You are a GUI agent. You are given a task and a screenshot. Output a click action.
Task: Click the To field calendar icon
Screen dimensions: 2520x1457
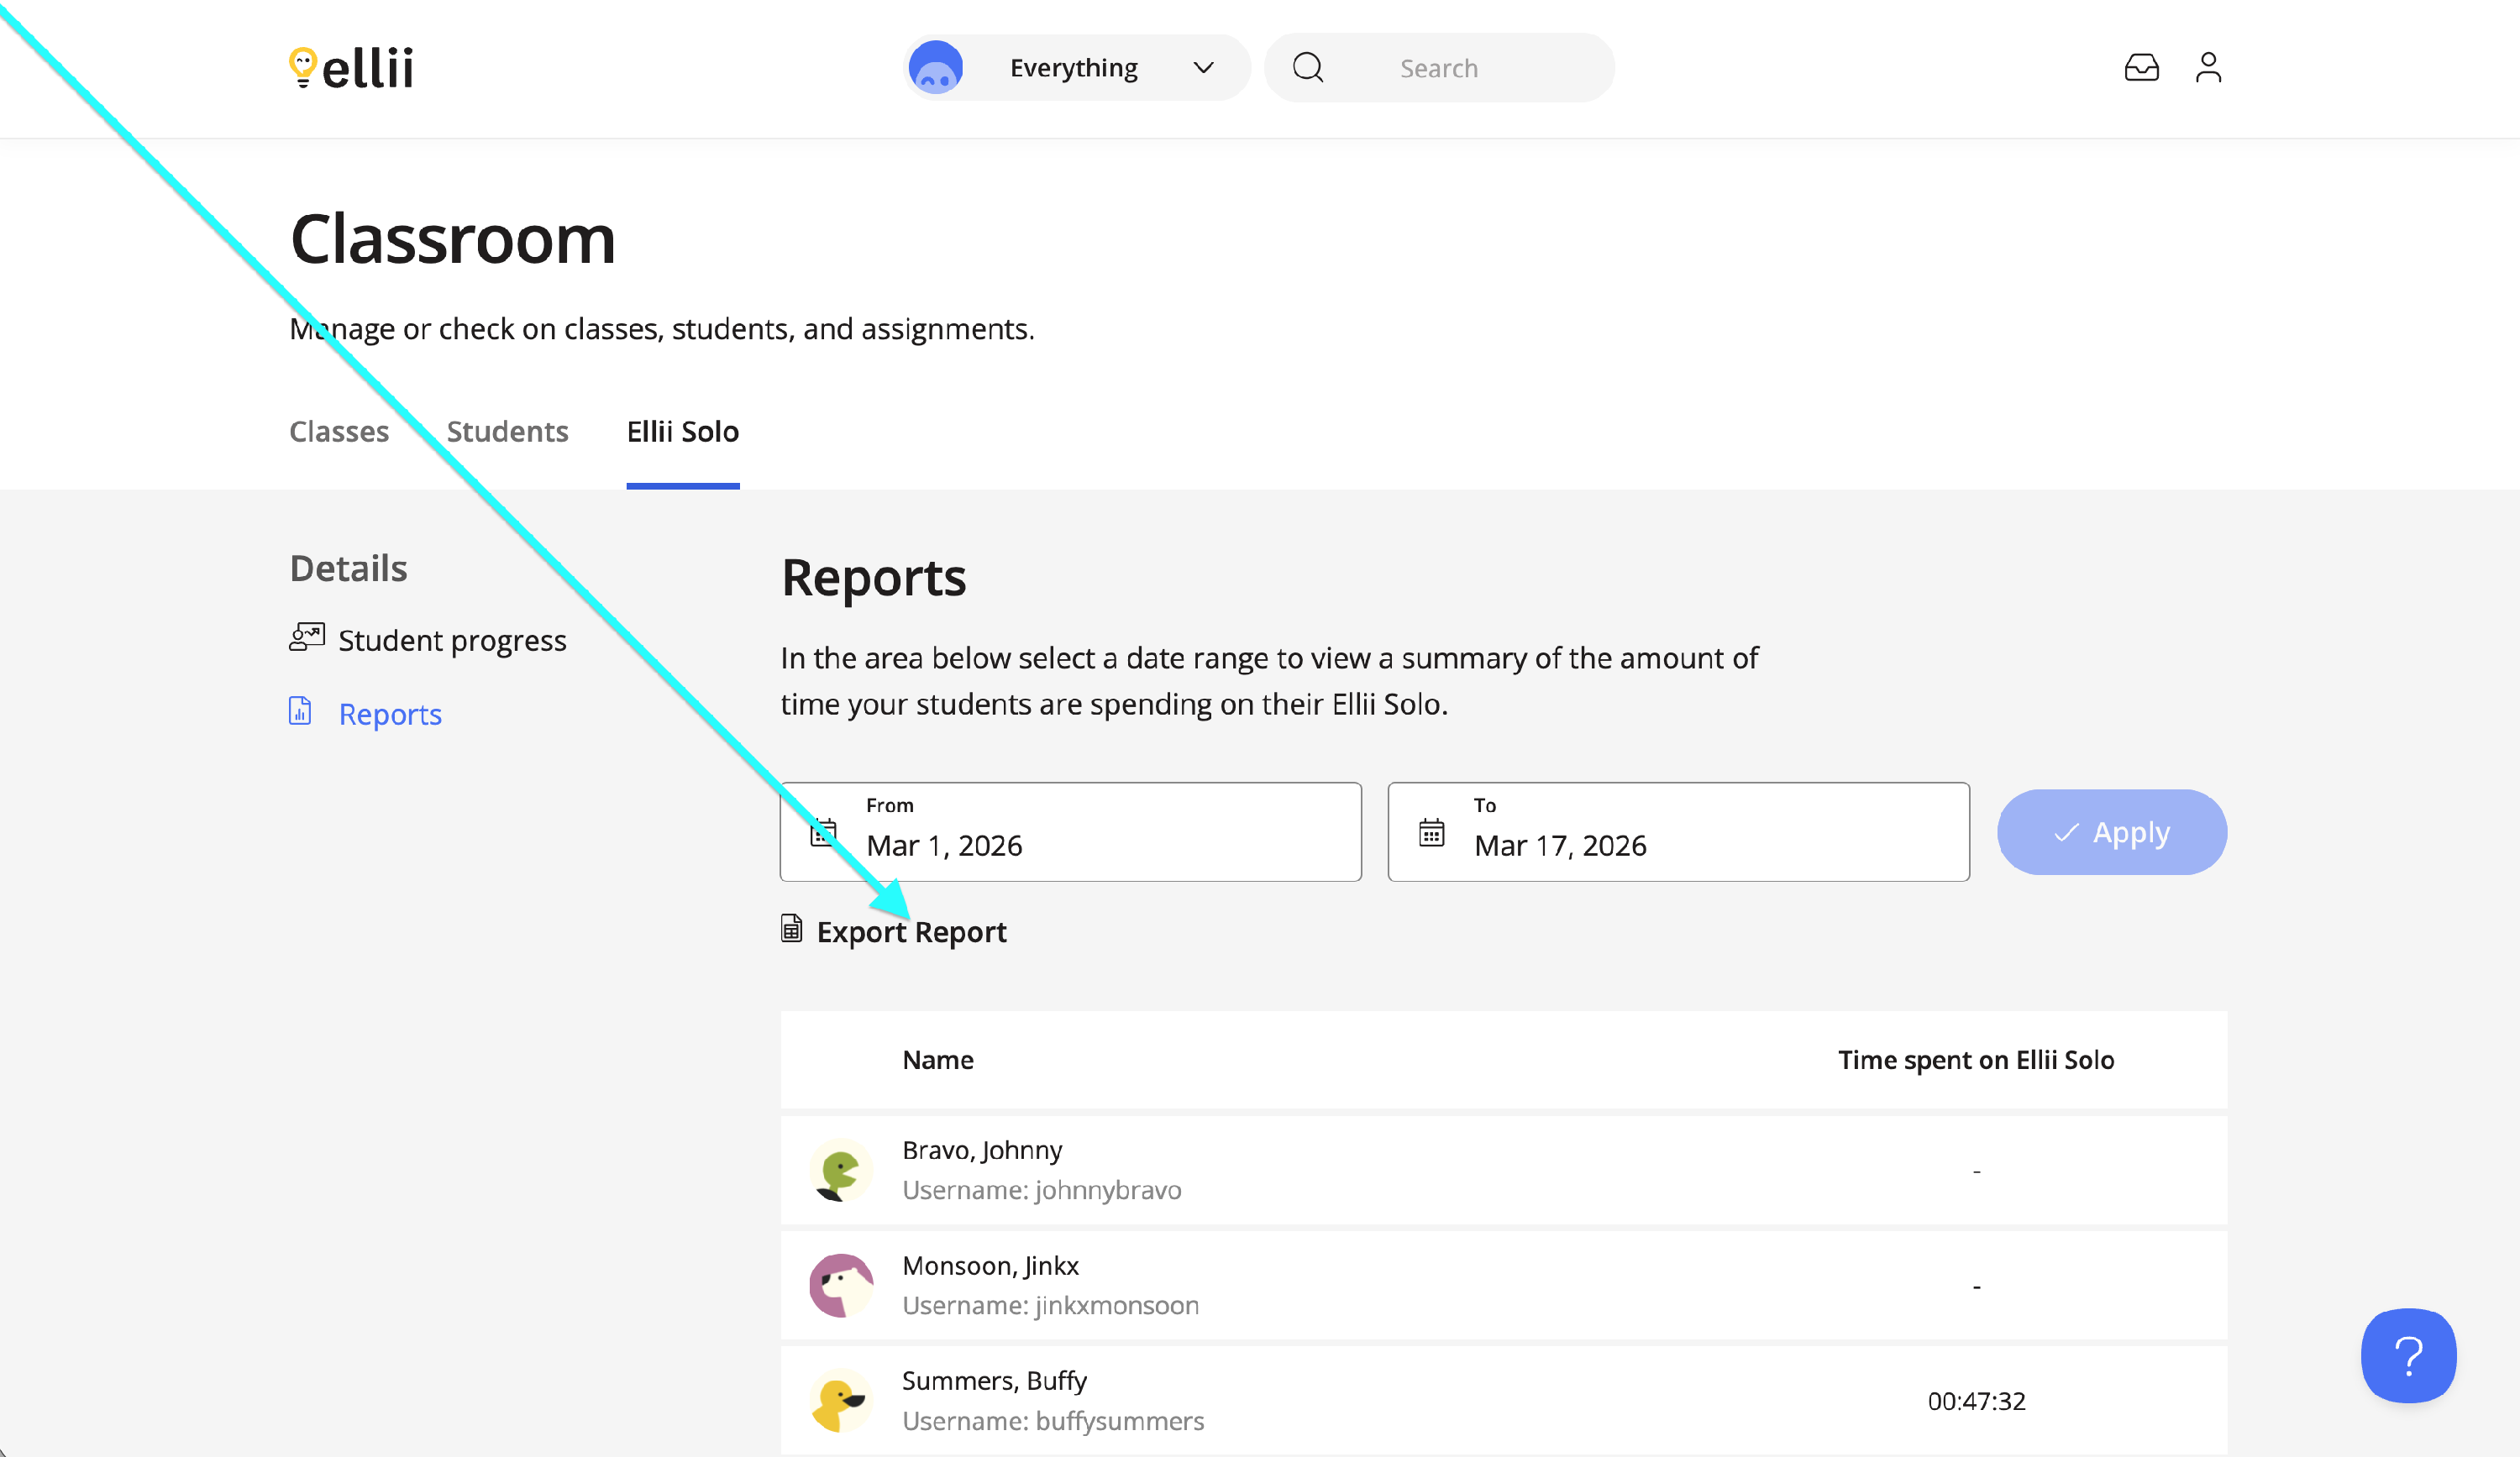tap(1431, 832)
